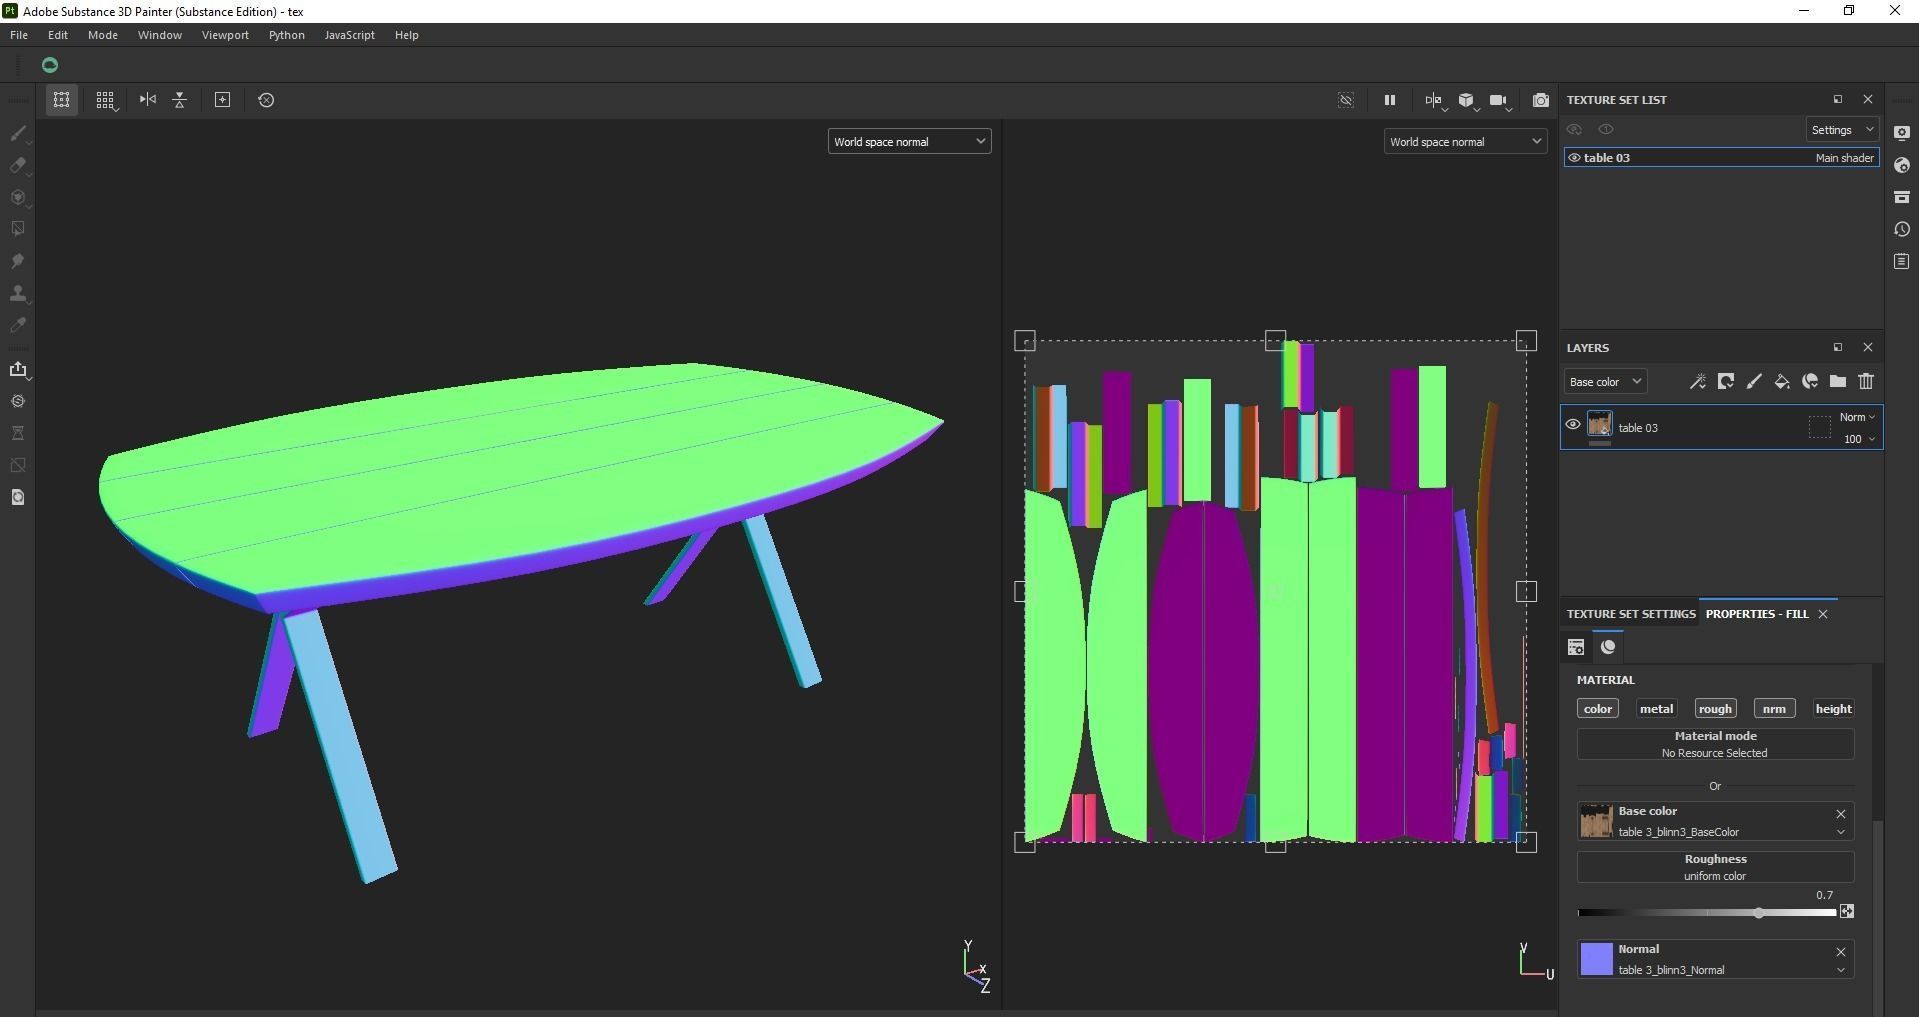
Task: Select the Material picker eyedropper tool
Action: click(18, 325)
